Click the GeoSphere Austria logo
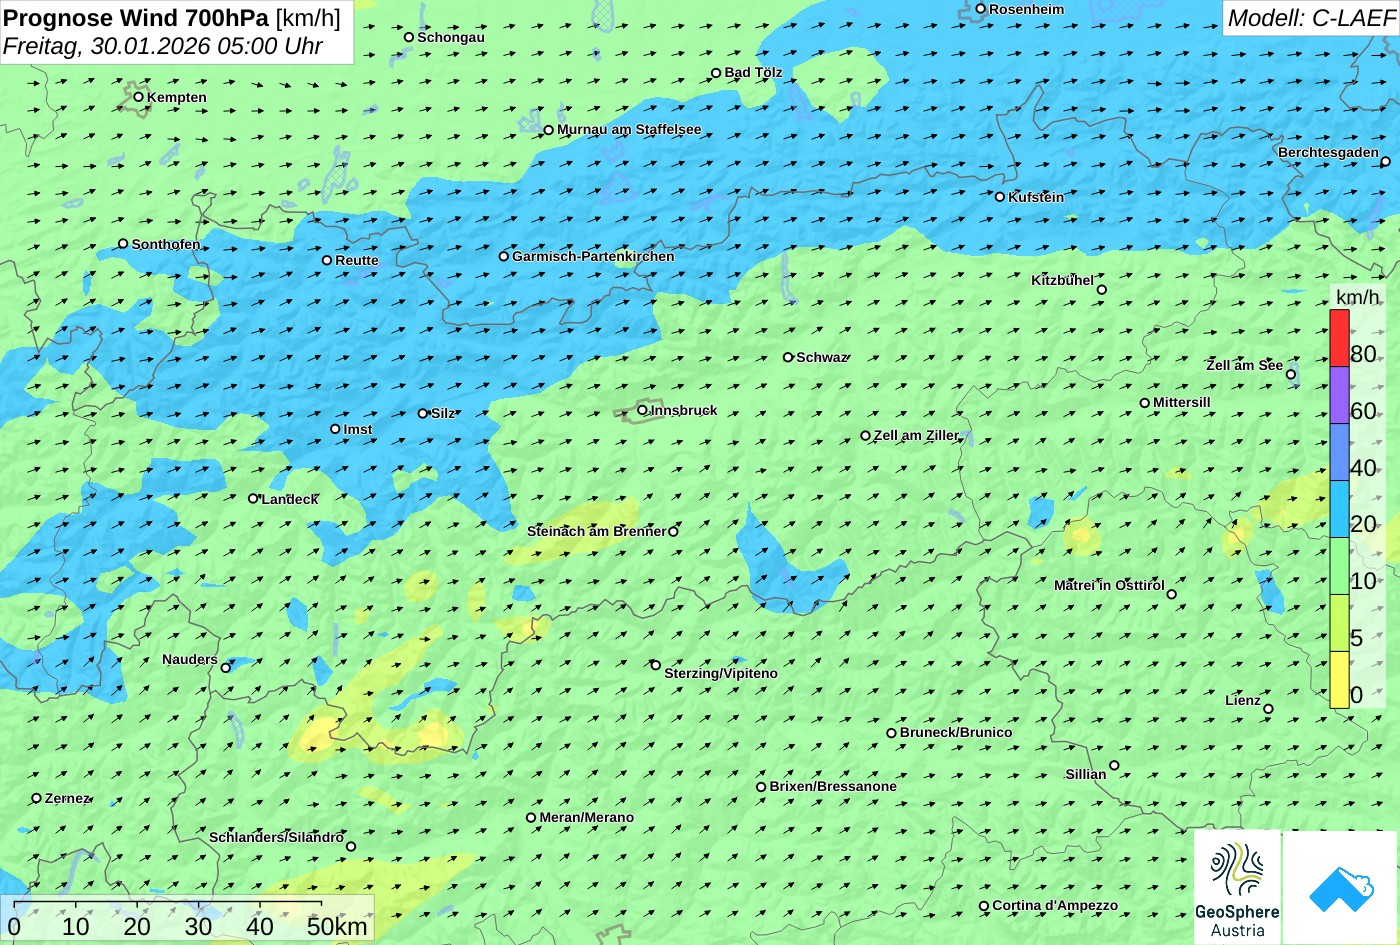The image size is (1400, 945). (x=1237, y=887)
